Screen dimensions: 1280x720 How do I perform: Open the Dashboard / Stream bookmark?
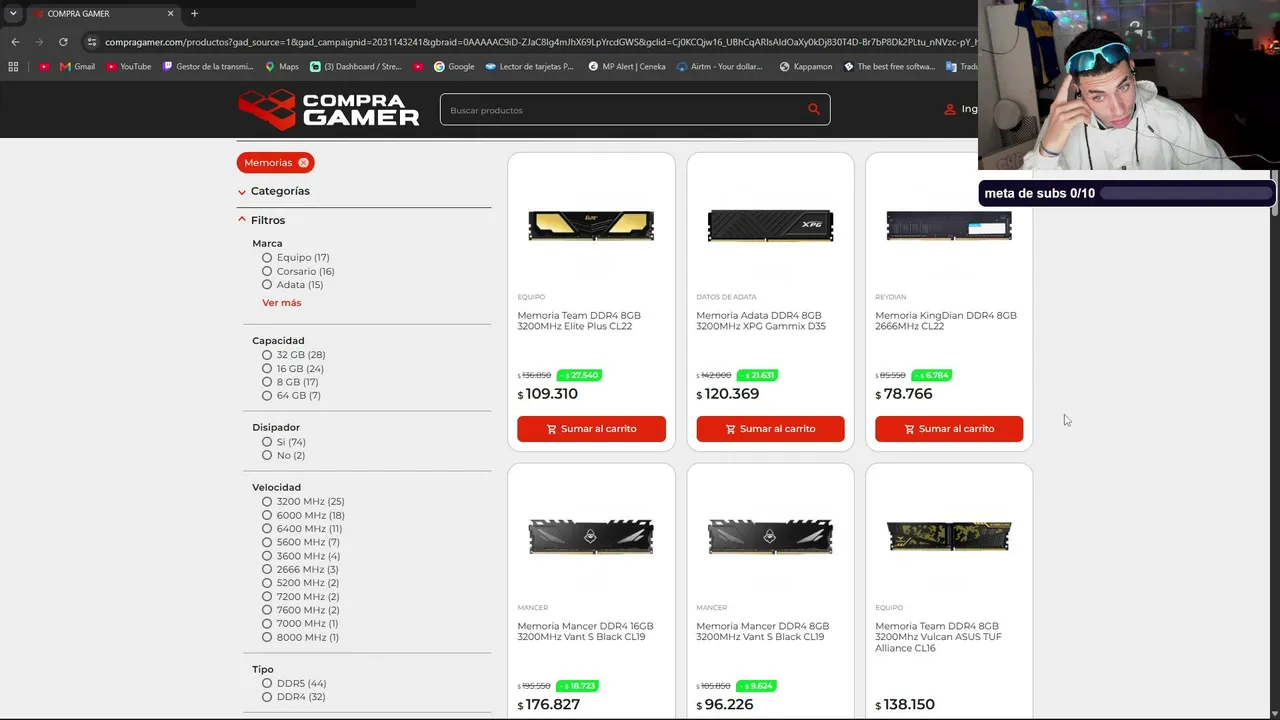[x=355, y=67]
